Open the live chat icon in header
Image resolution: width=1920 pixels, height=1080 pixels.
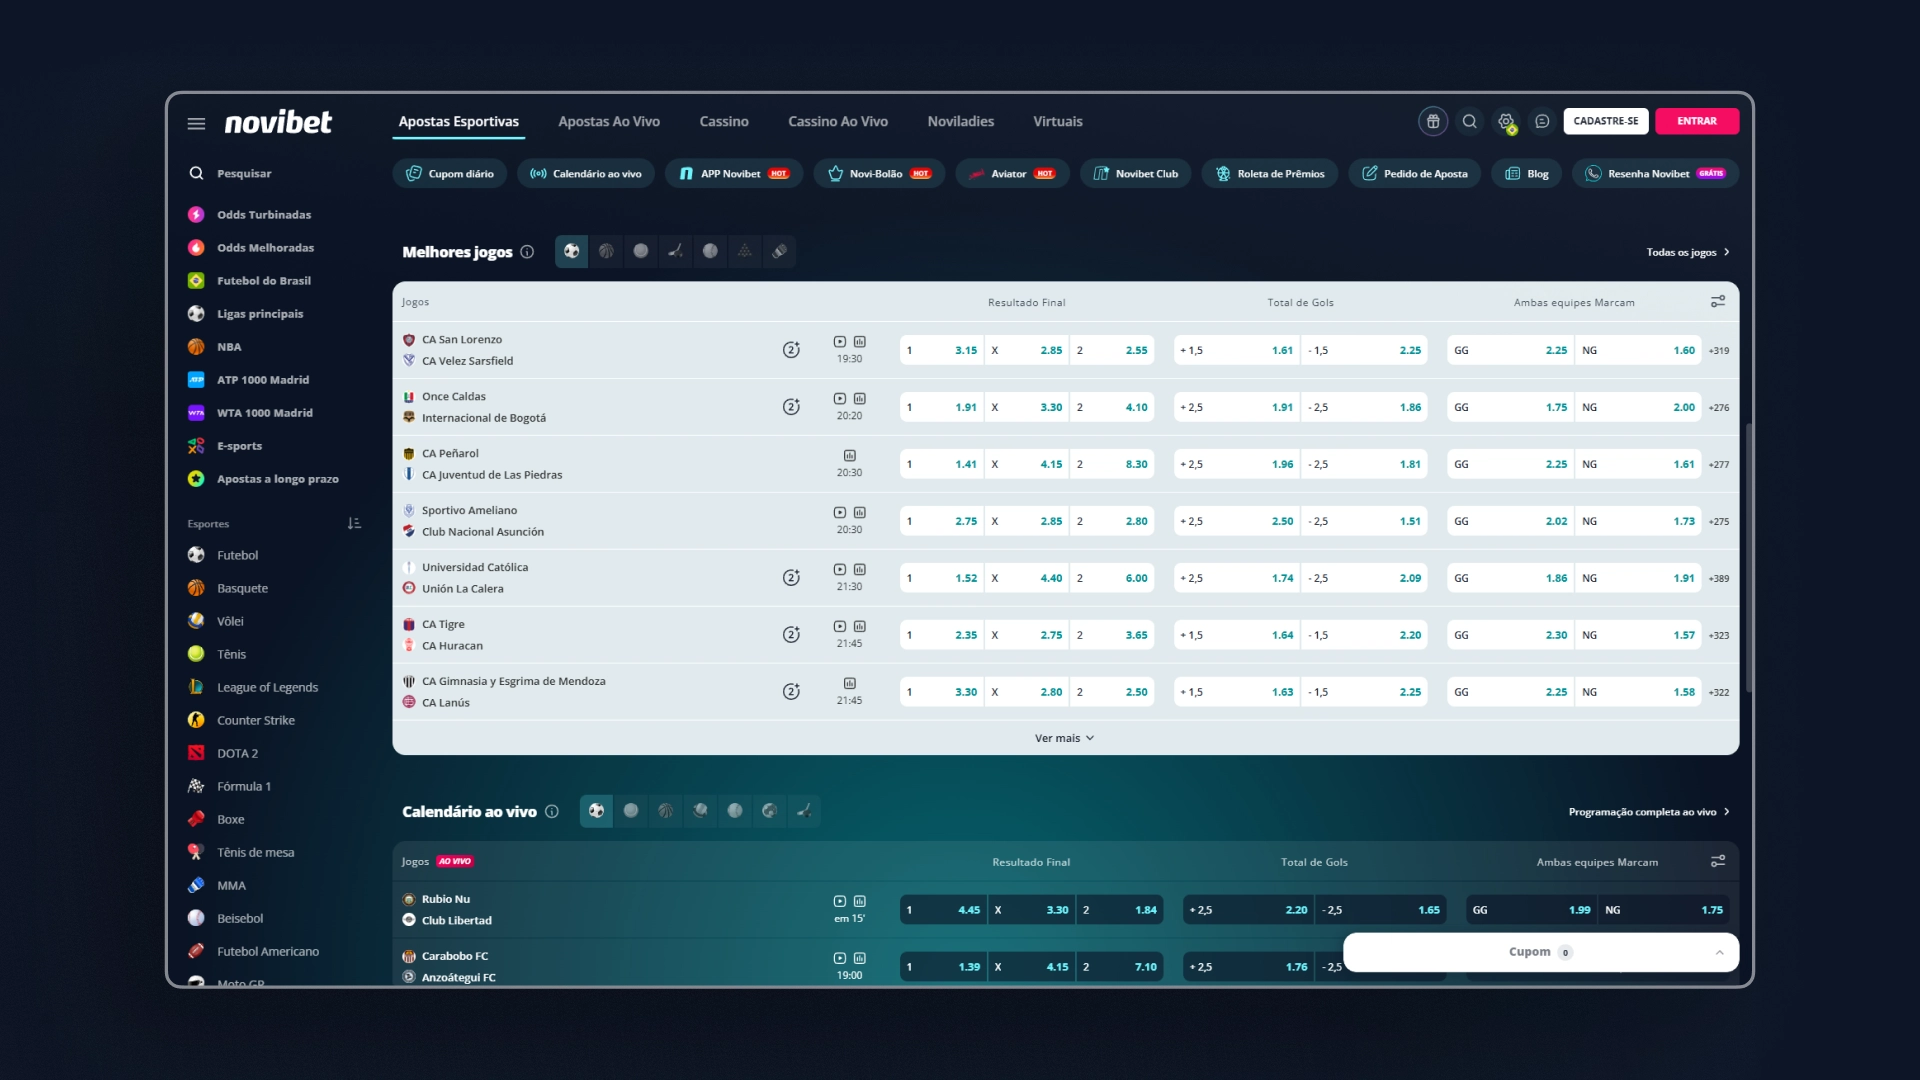tap(1542, 121)
